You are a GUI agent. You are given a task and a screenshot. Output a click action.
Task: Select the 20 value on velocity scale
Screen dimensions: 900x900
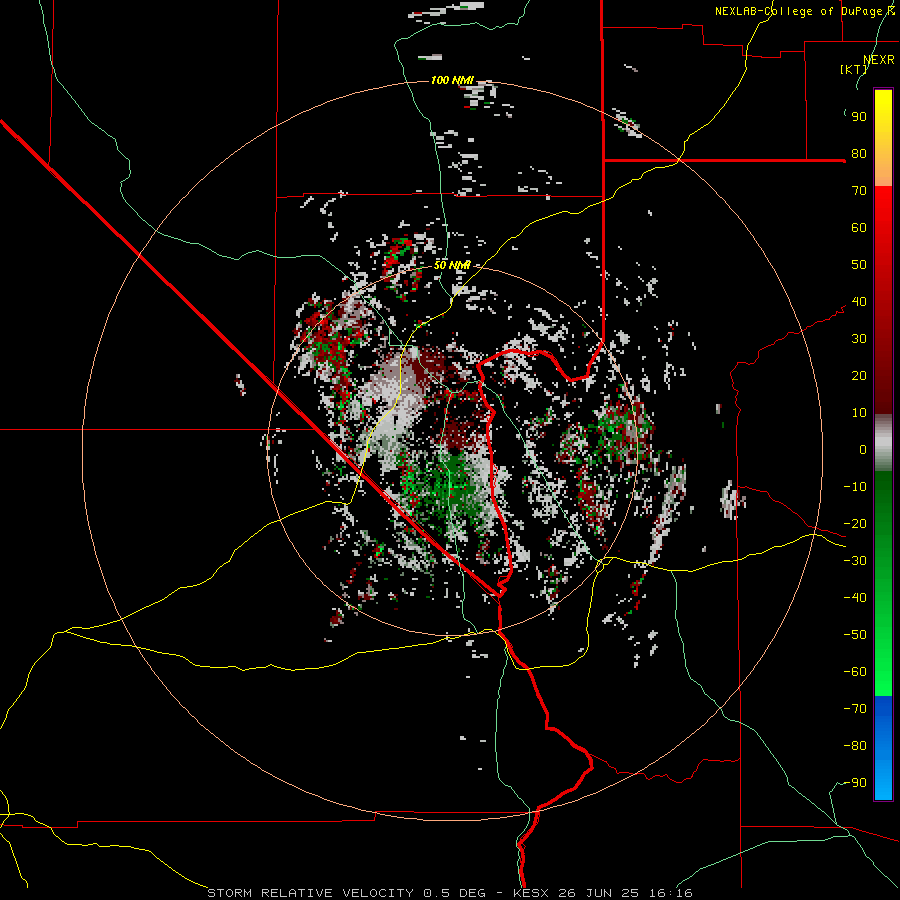pos(859,375)
